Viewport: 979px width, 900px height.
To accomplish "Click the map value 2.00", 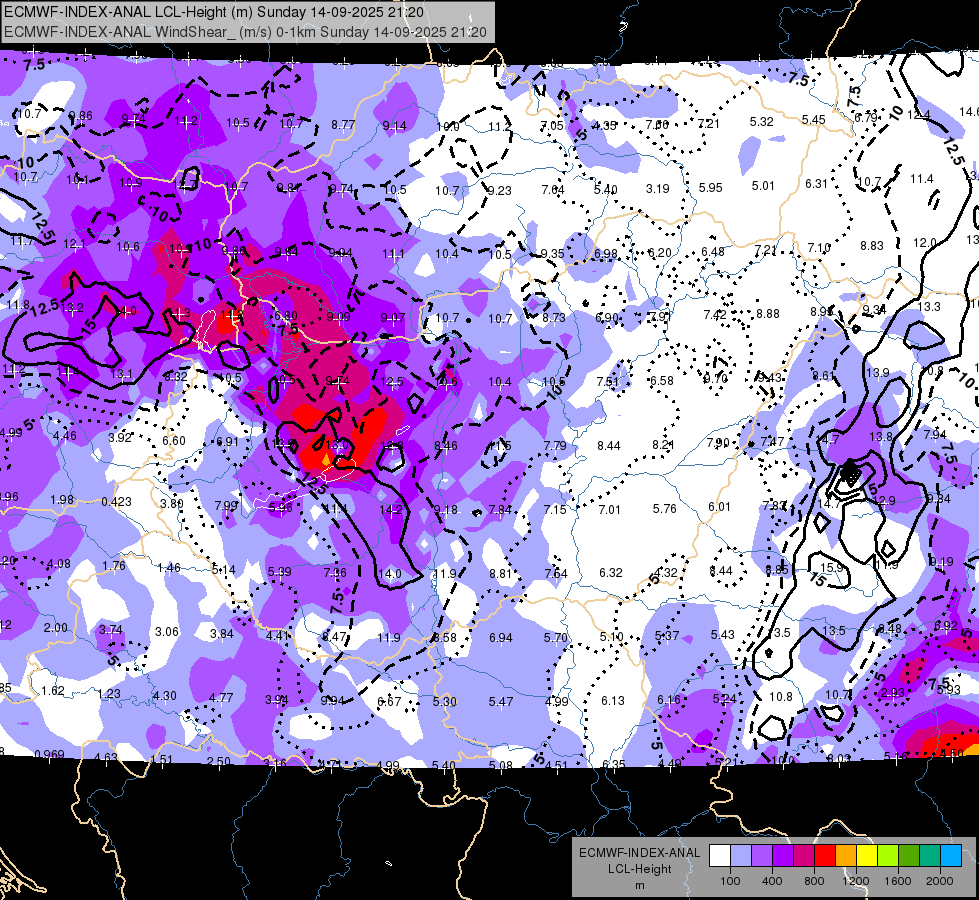I will pyautogui.click(x=56, y=628).
